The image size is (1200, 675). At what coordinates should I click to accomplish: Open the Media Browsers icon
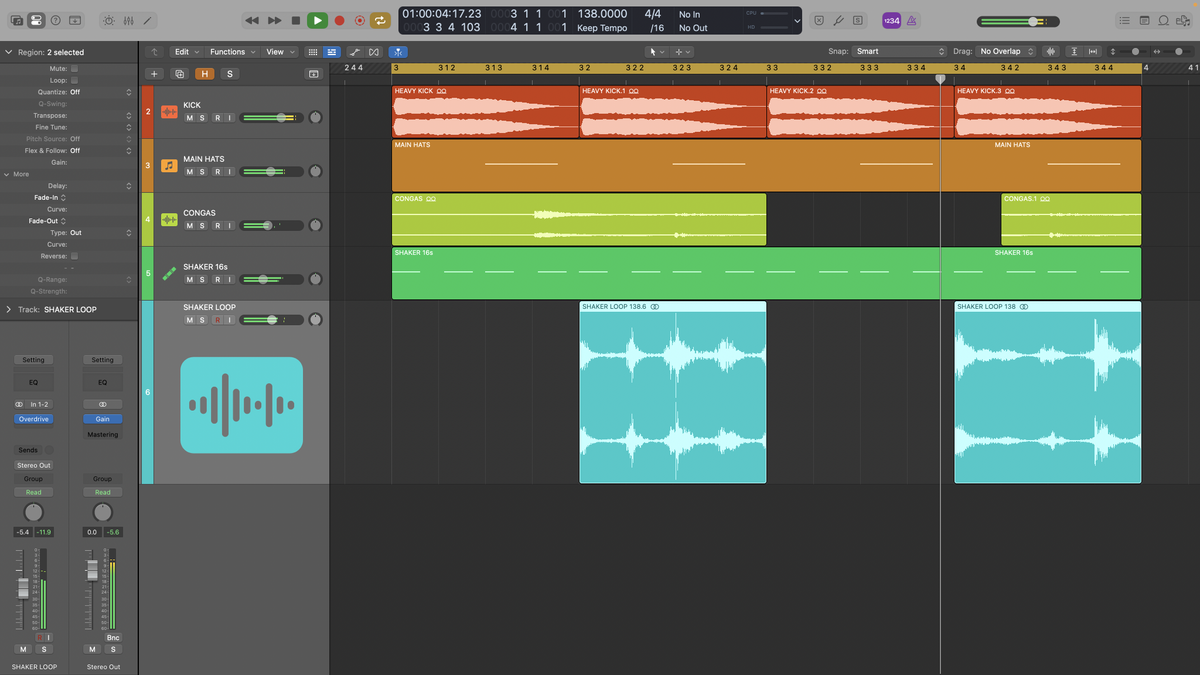click(x=1183, y=20)
